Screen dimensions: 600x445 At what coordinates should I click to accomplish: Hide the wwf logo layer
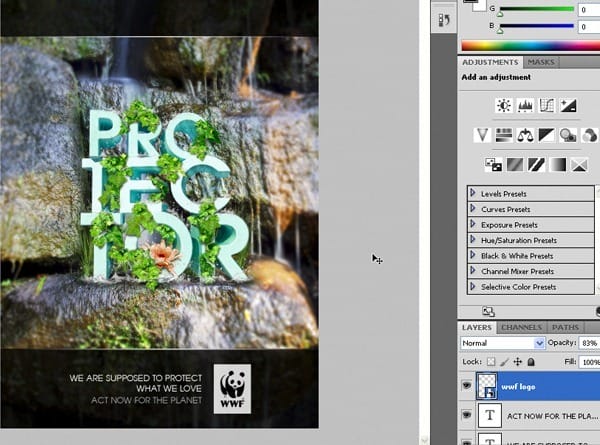[x=466, y=385]
